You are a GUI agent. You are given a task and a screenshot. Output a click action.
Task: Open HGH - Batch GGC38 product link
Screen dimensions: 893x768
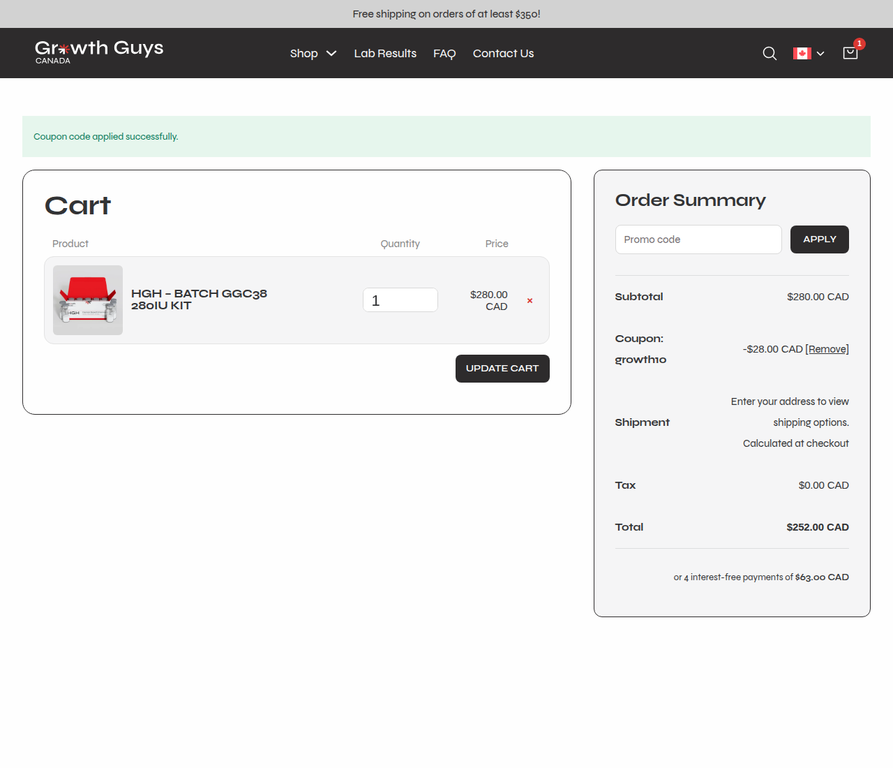pos(199,299)
